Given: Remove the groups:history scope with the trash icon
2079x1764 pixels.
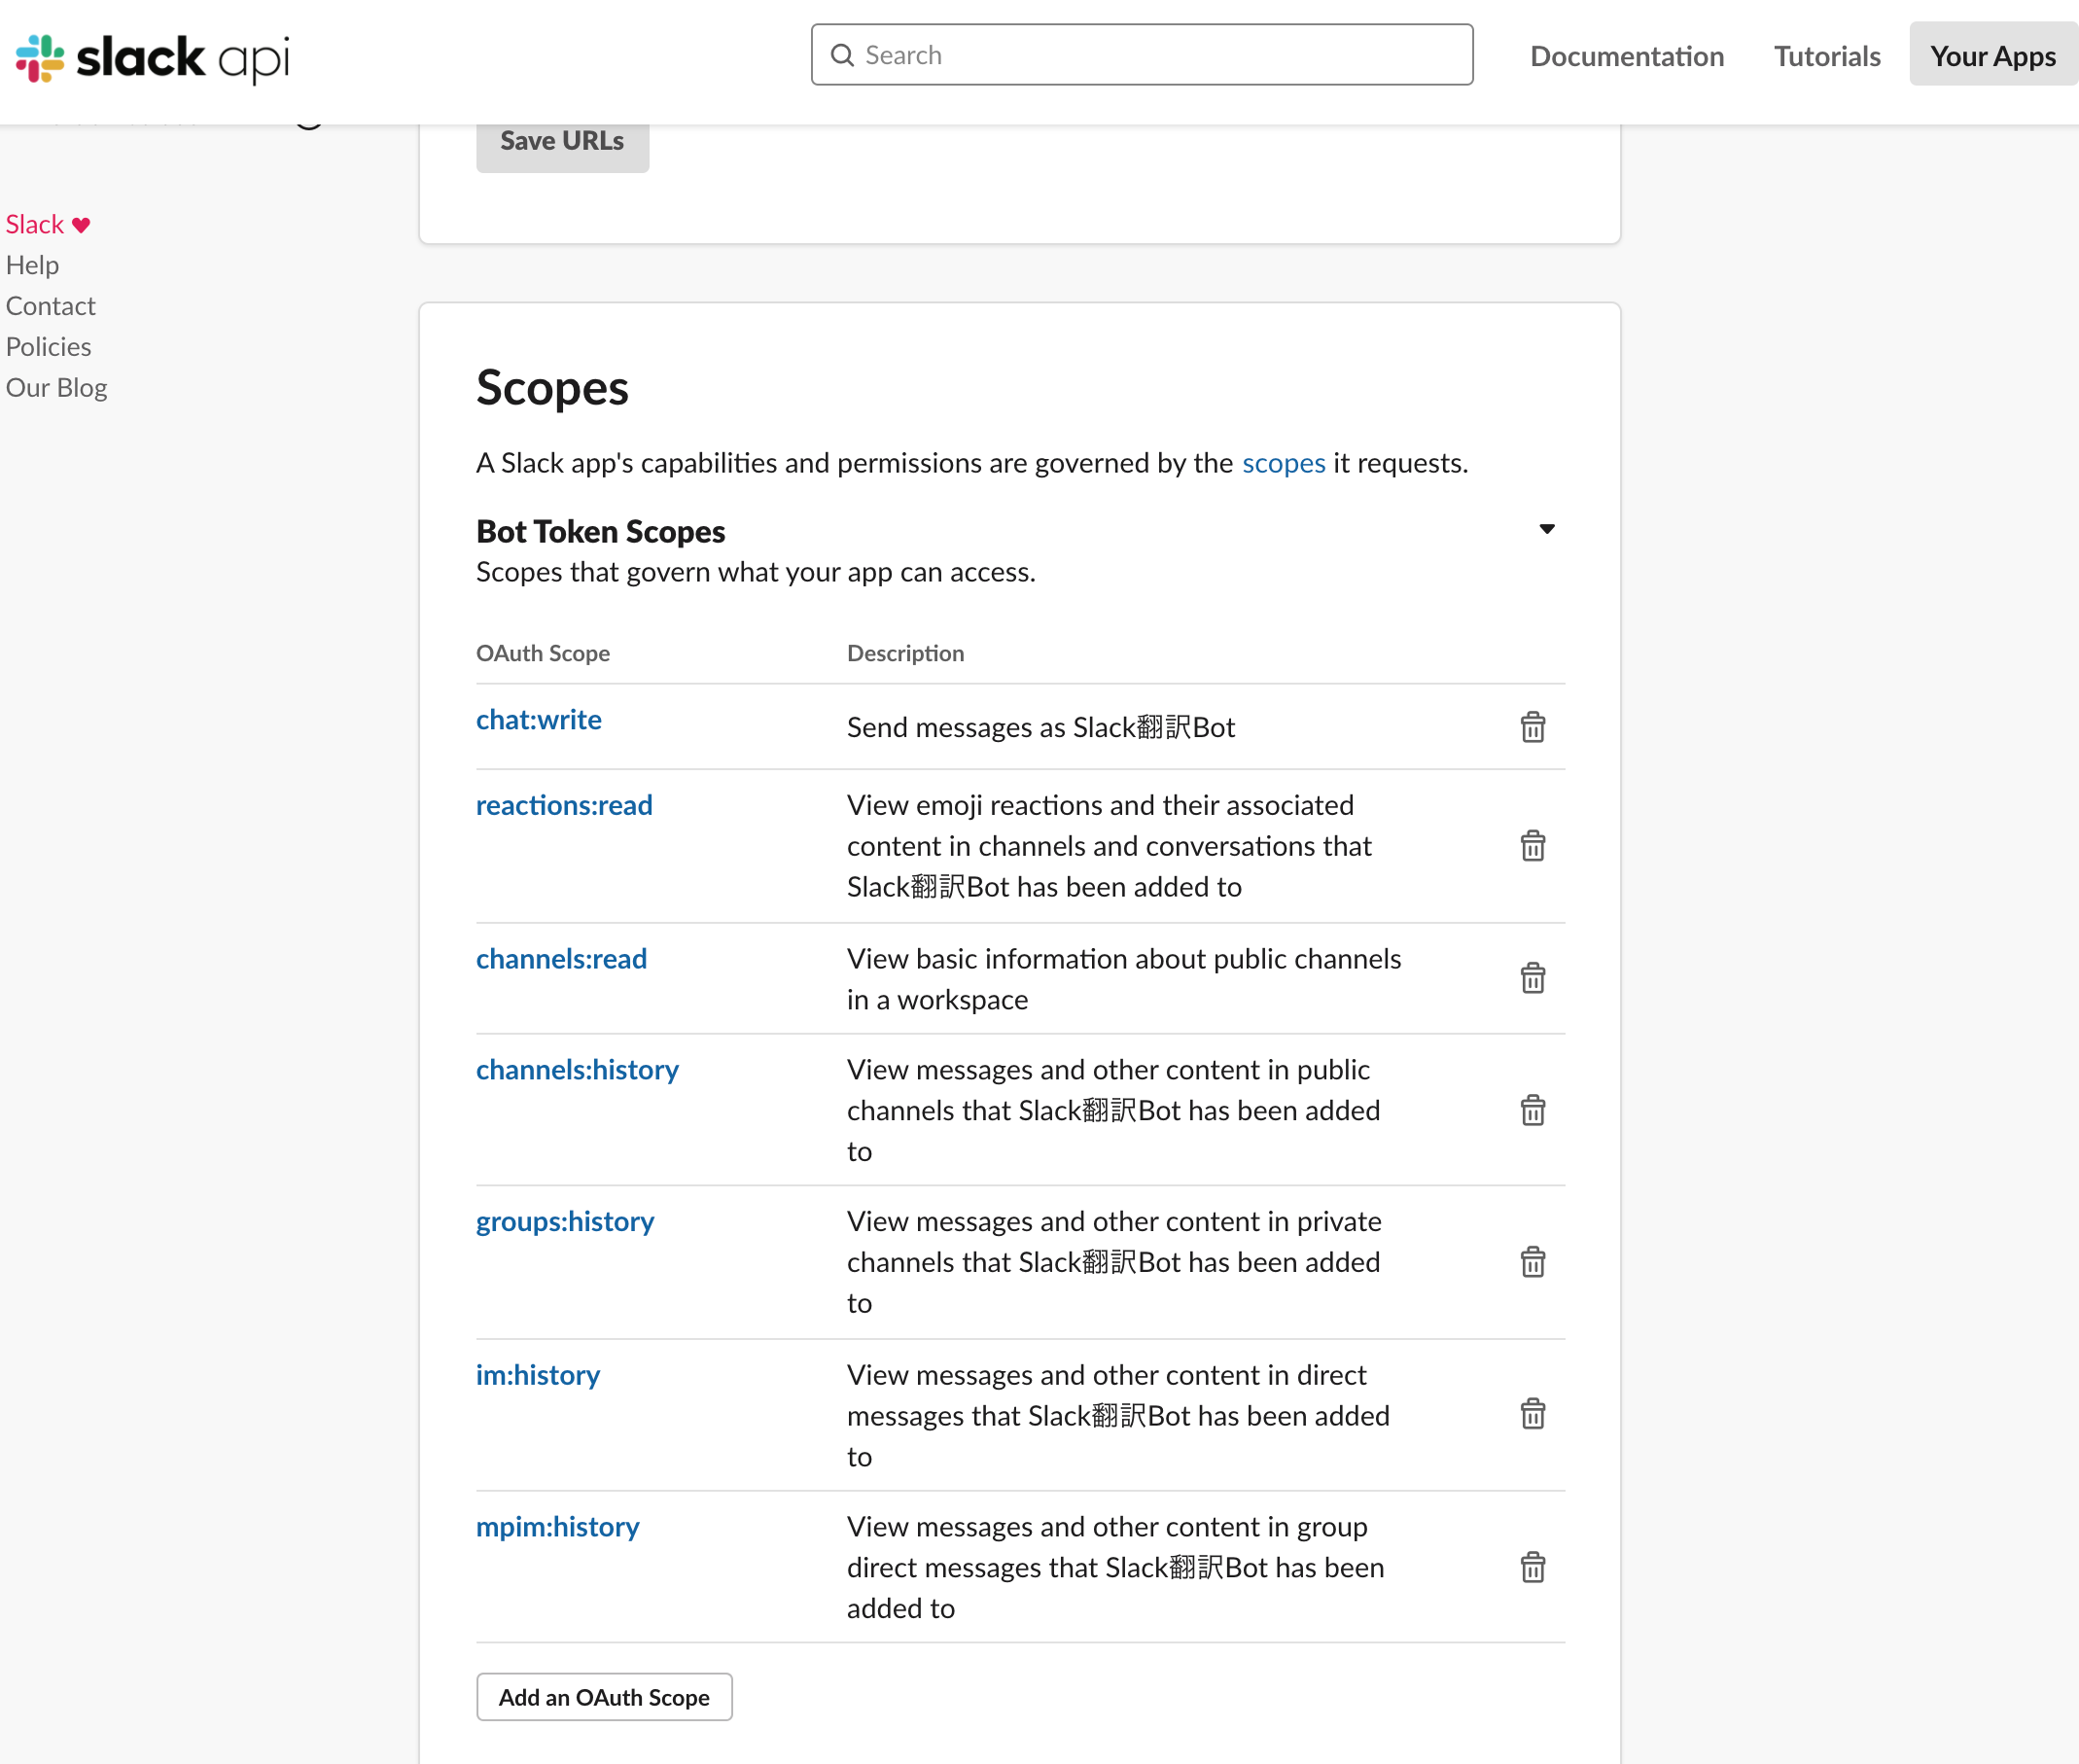Looking at the screenshot, I should (x=1532, y=1262).
